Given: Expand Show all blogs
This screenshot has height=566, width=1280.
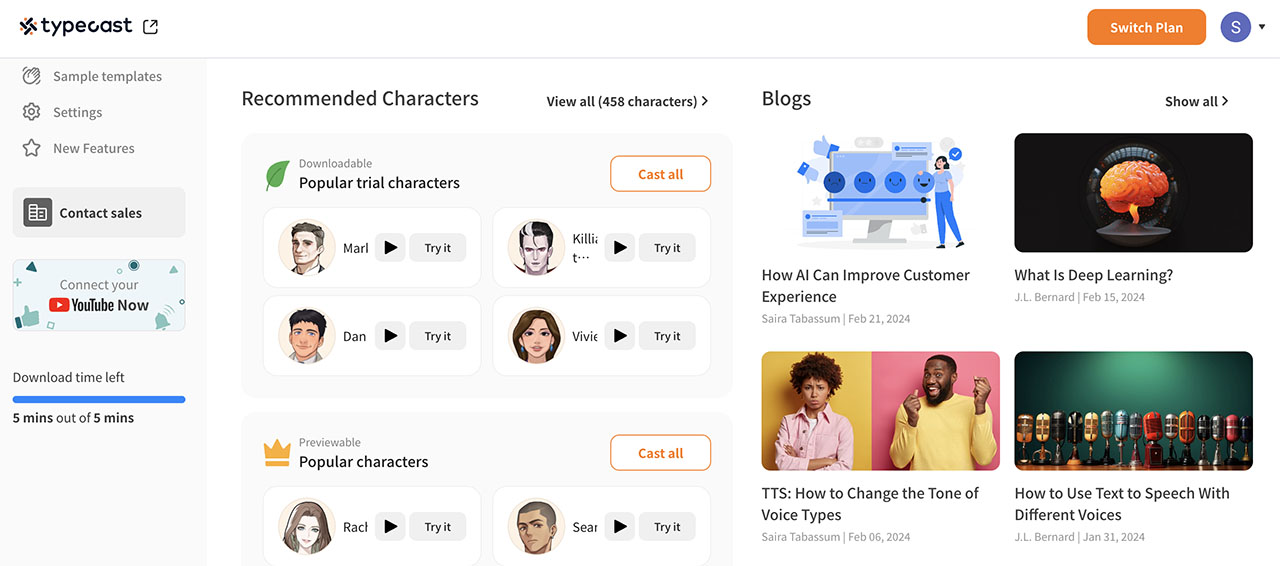Looking at the screenshot, I should (x=1196, y=101).
